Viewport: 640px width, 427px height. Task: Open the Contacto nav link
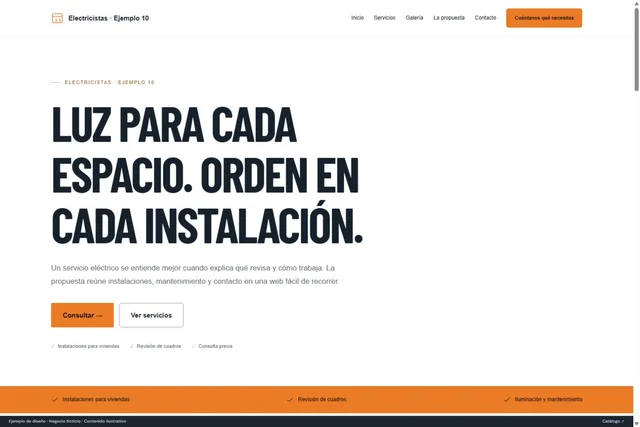click(x=485, y=18)
